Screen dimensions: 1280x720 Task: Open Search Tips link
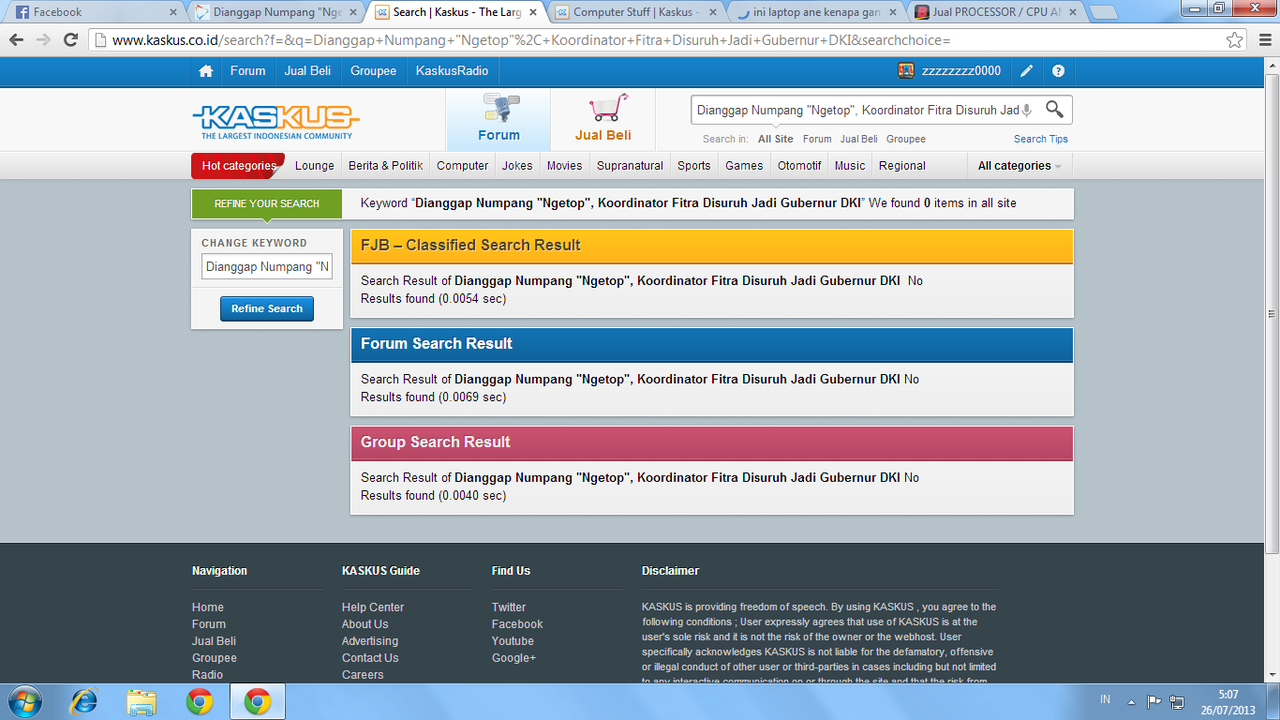coord(1041,139)
